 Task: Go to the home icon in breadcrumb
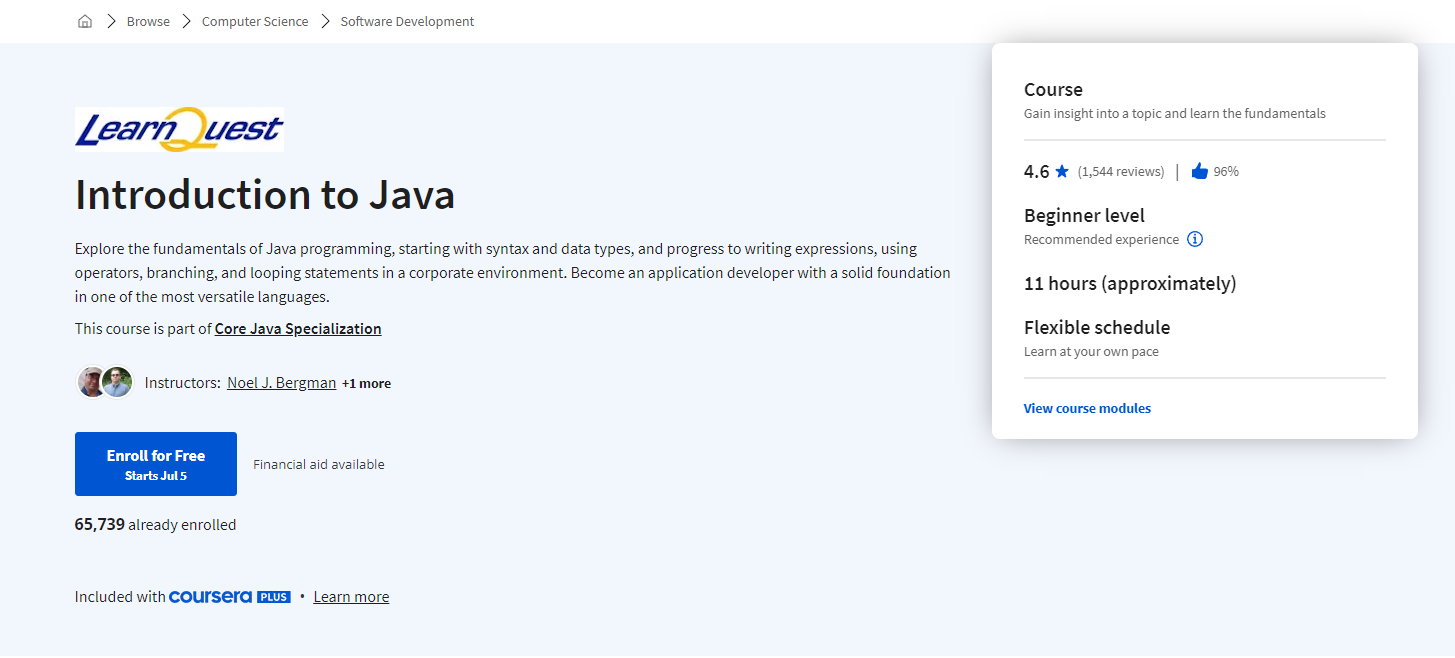[x=85, y=21]
